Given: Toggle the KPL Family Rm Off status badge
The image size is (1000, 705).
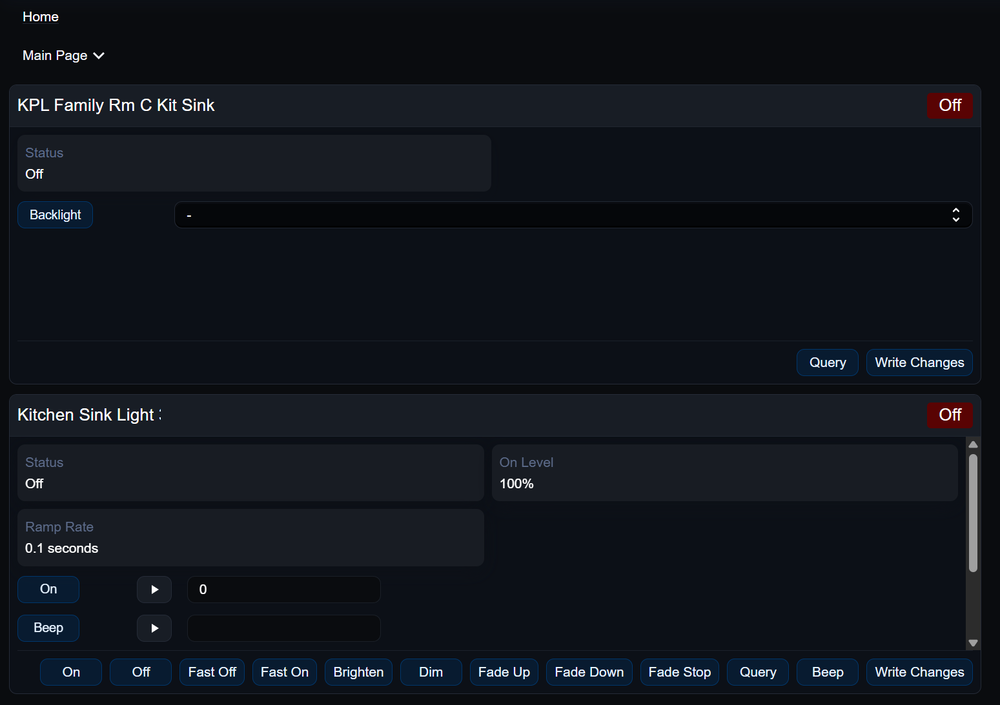Looking at the screenshot, I should coord(949,106).
